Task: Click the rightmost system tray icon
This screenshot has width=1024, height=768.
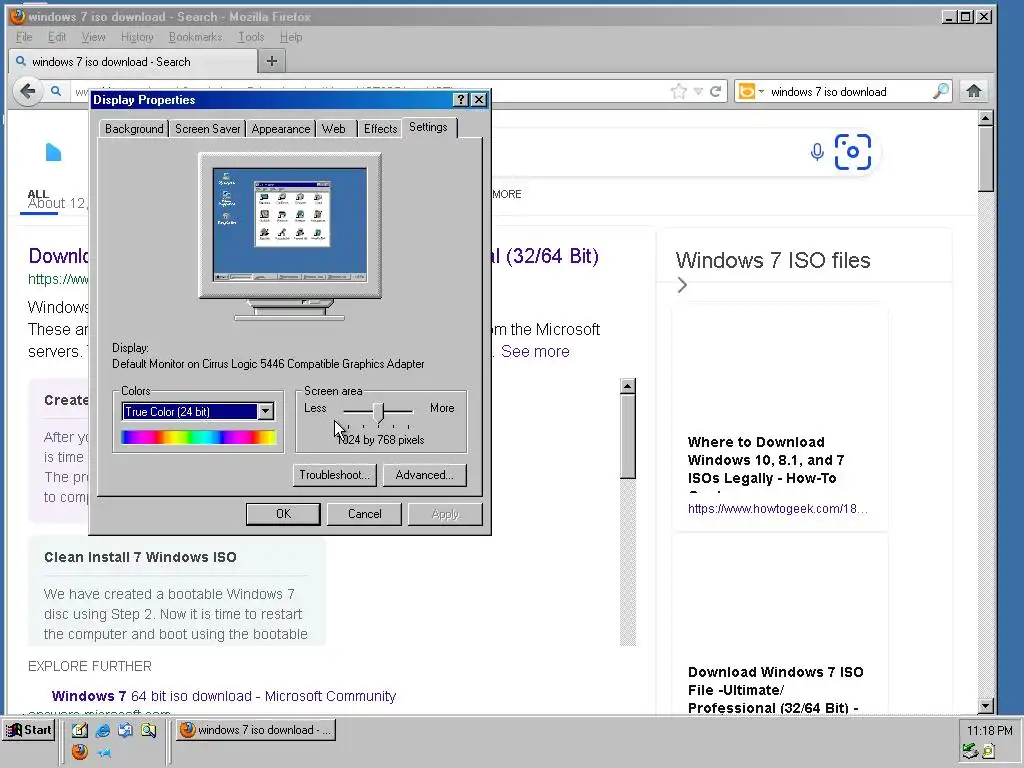Action: tap(988, 751)
